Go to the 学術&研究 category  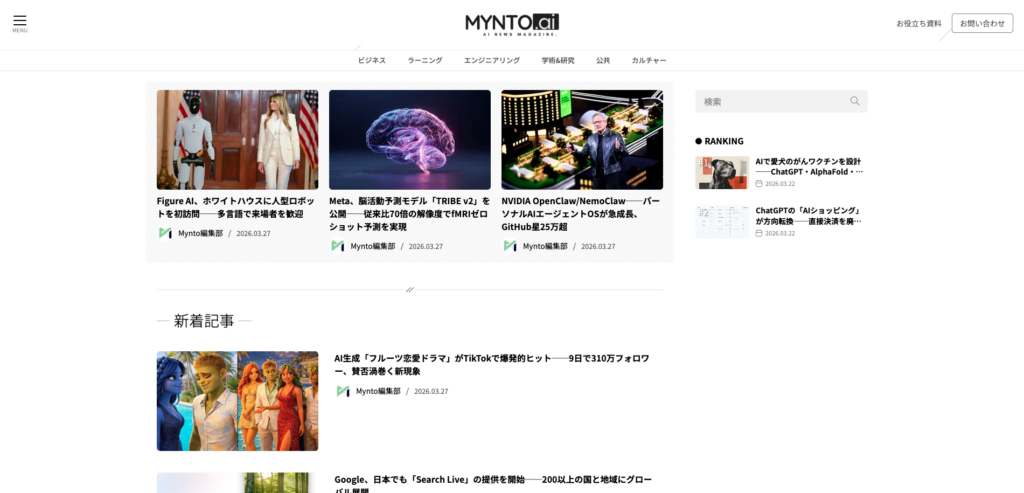pos(558,60)
